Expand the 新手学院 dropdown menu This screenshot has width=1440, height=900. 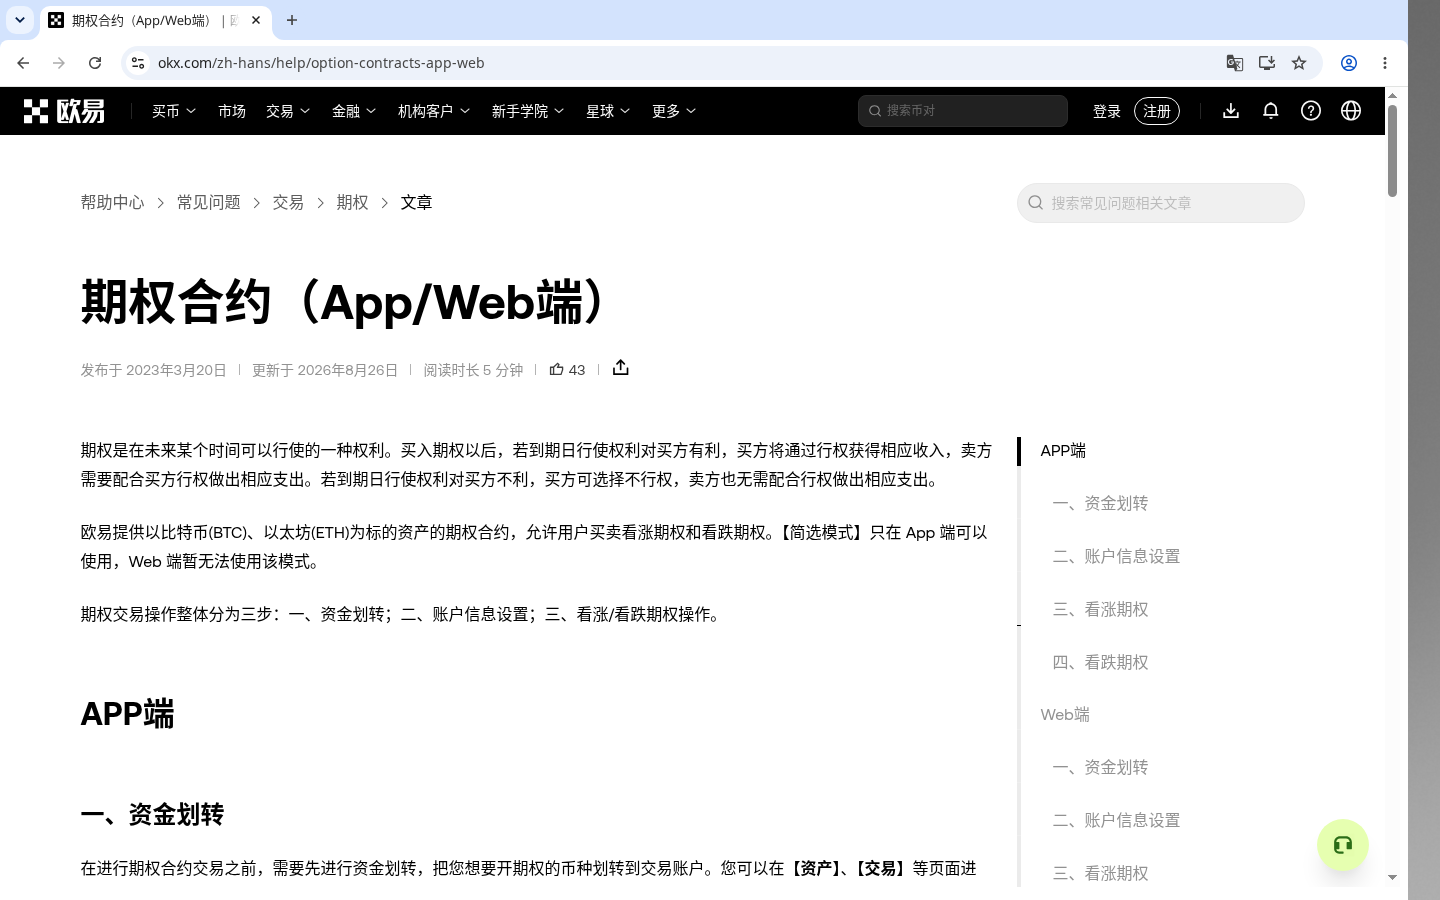pos(528,111)
